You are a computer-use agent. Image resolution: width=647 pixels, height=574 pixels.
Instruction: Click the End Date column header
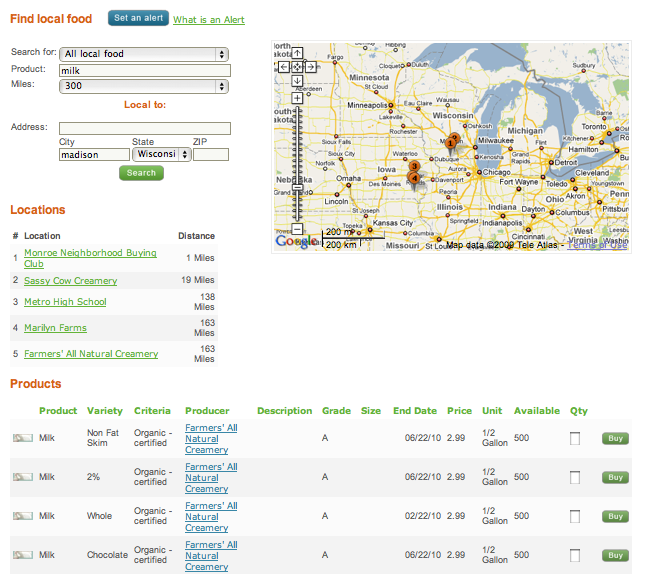(415, 411)
